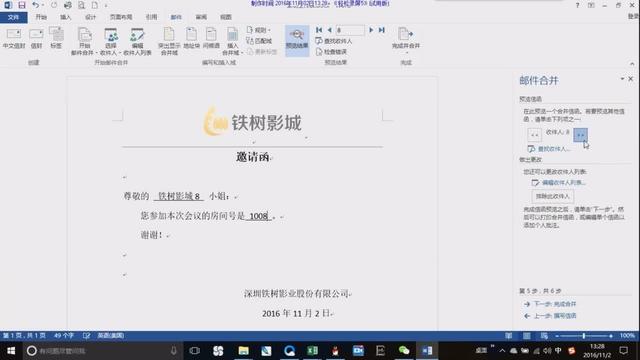The image size is (640, 360).
Task: Click the merged room number 1008
Action: 259,216
